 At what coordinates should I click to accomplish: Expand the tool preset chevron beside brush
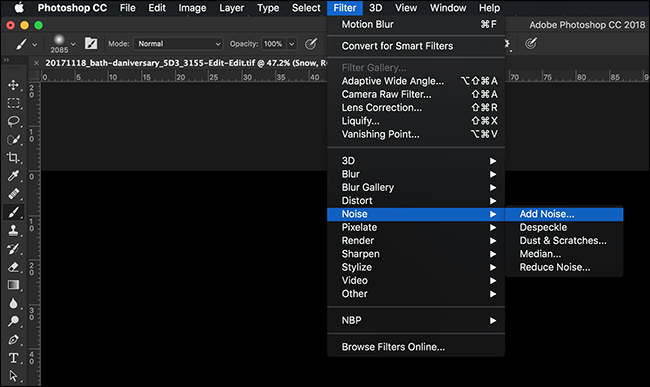coord(35,44)
